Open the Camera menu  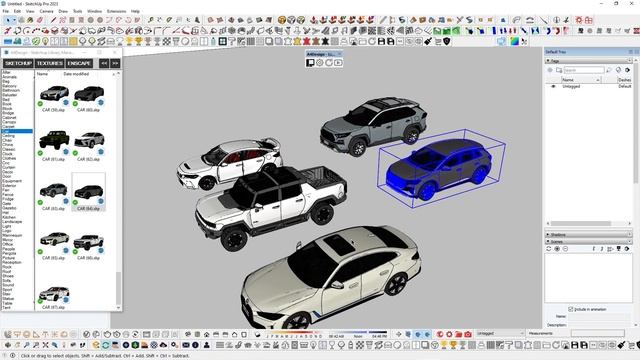[46, 11]
